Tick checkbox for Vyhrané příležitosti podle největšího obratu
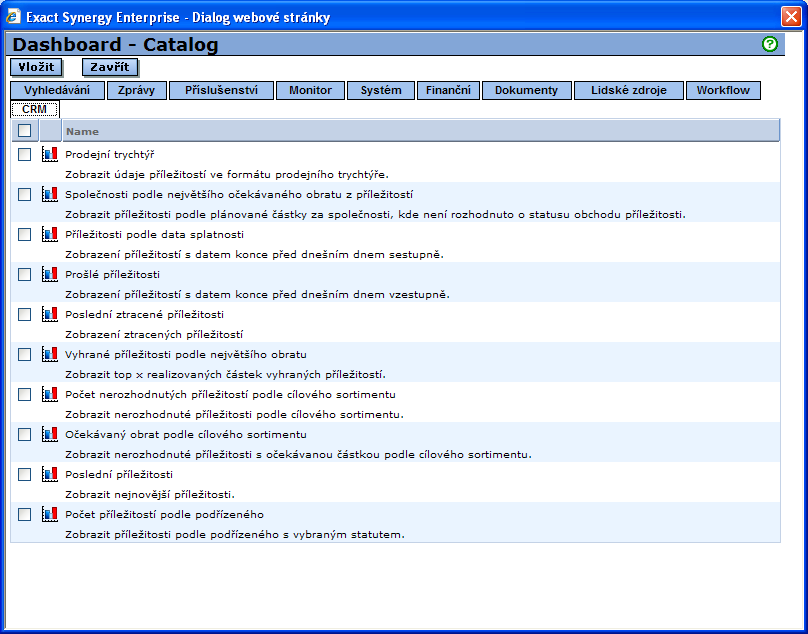 24,354
